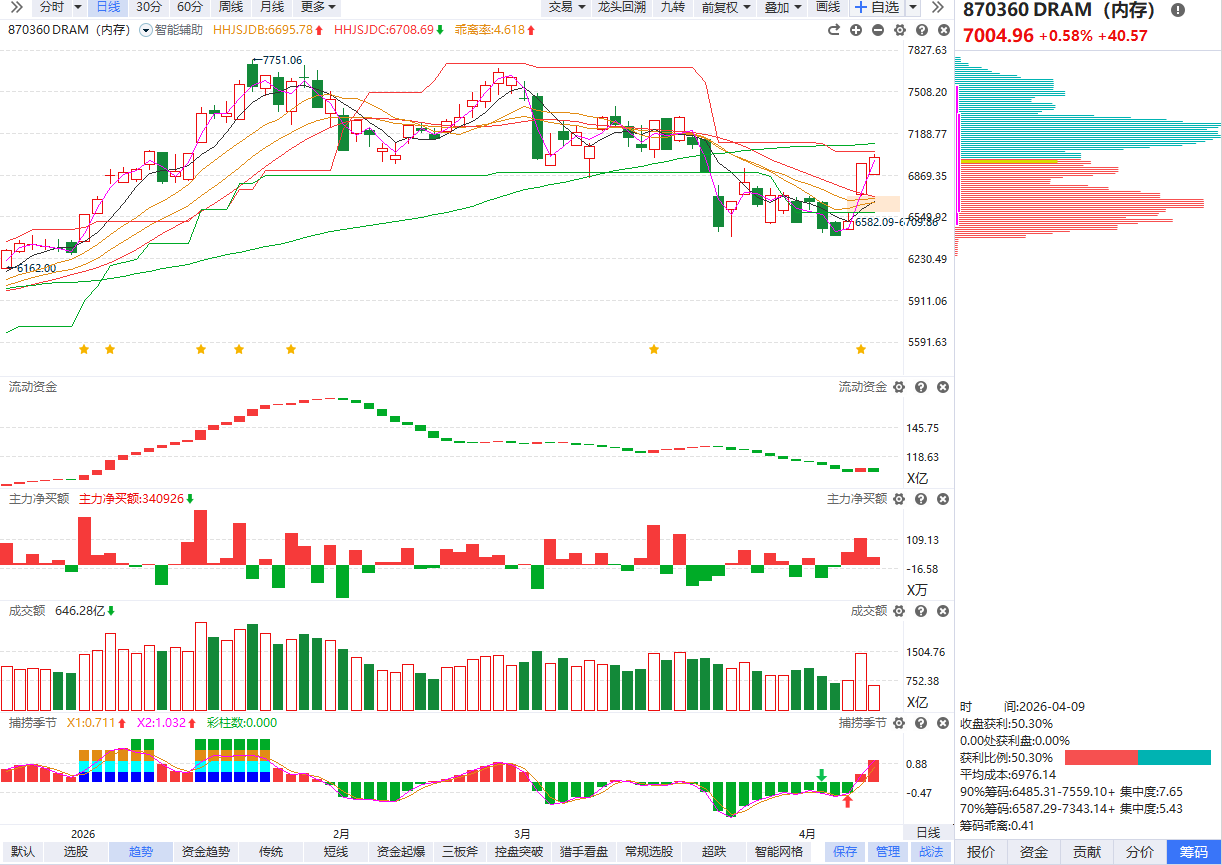Open the 前复权 adjustment dropdown
Screen dimensions: 1222x865
point(726,7)
